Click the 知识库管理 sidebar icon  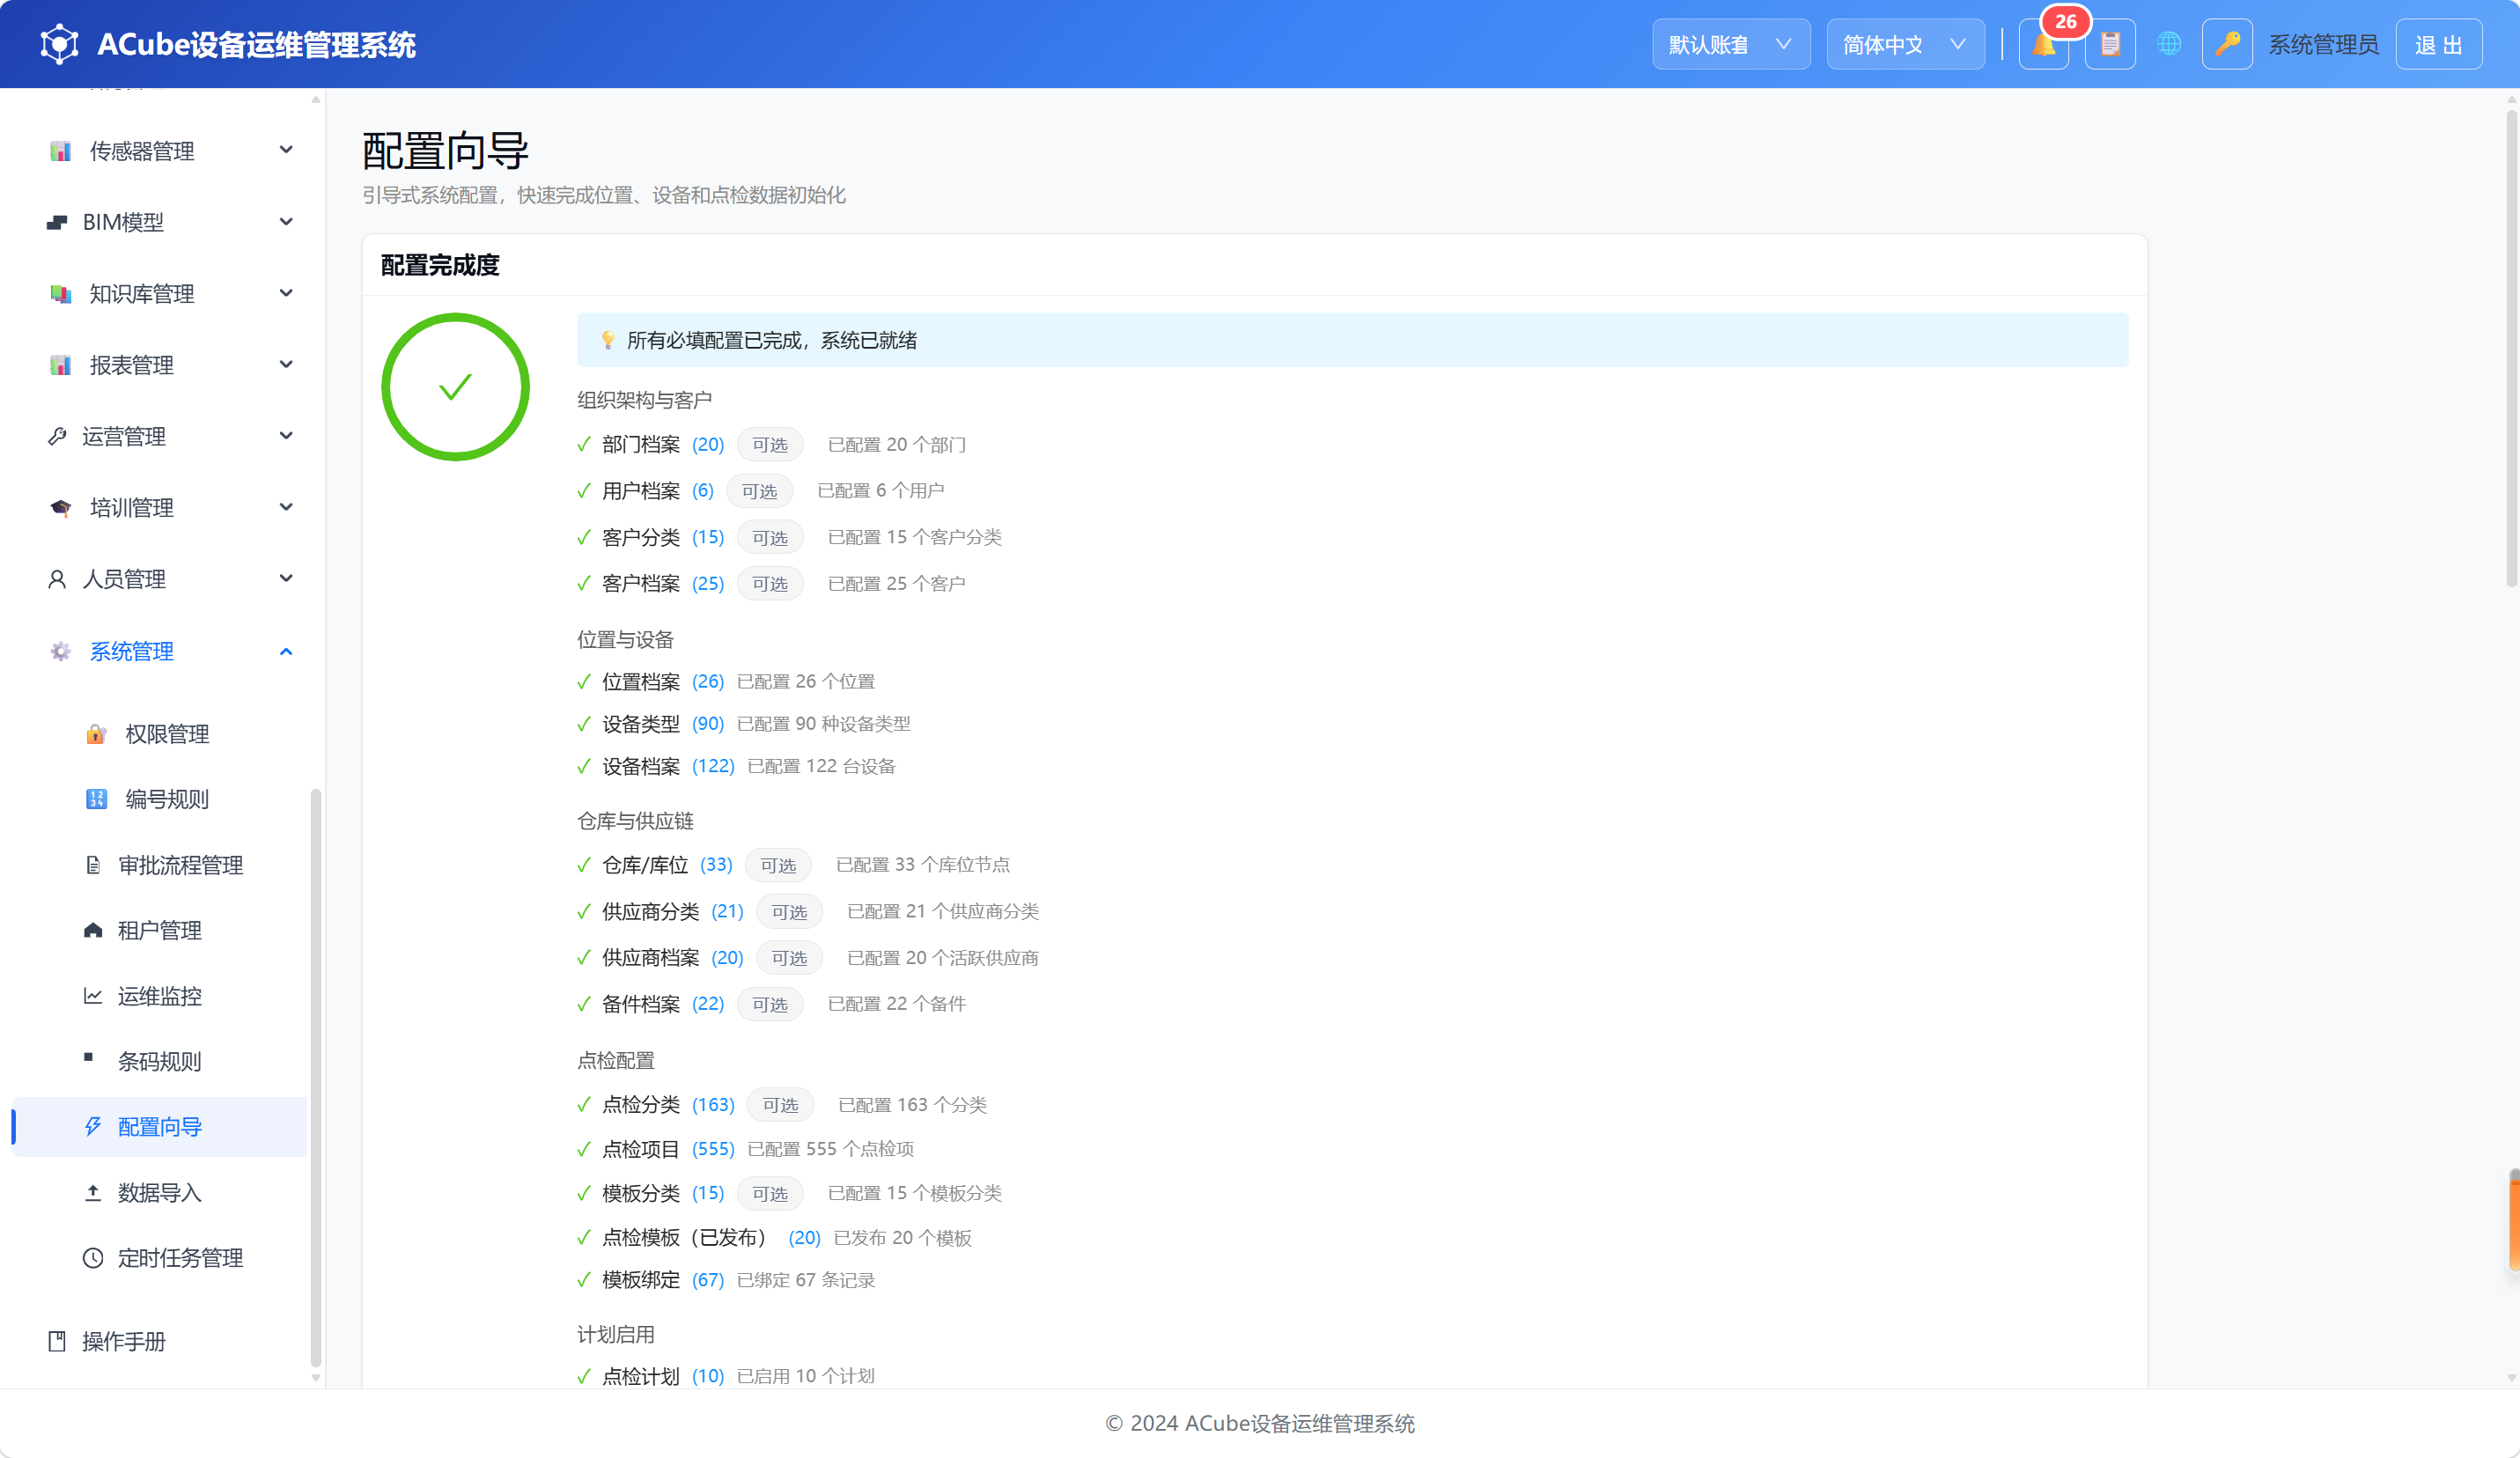60,294
